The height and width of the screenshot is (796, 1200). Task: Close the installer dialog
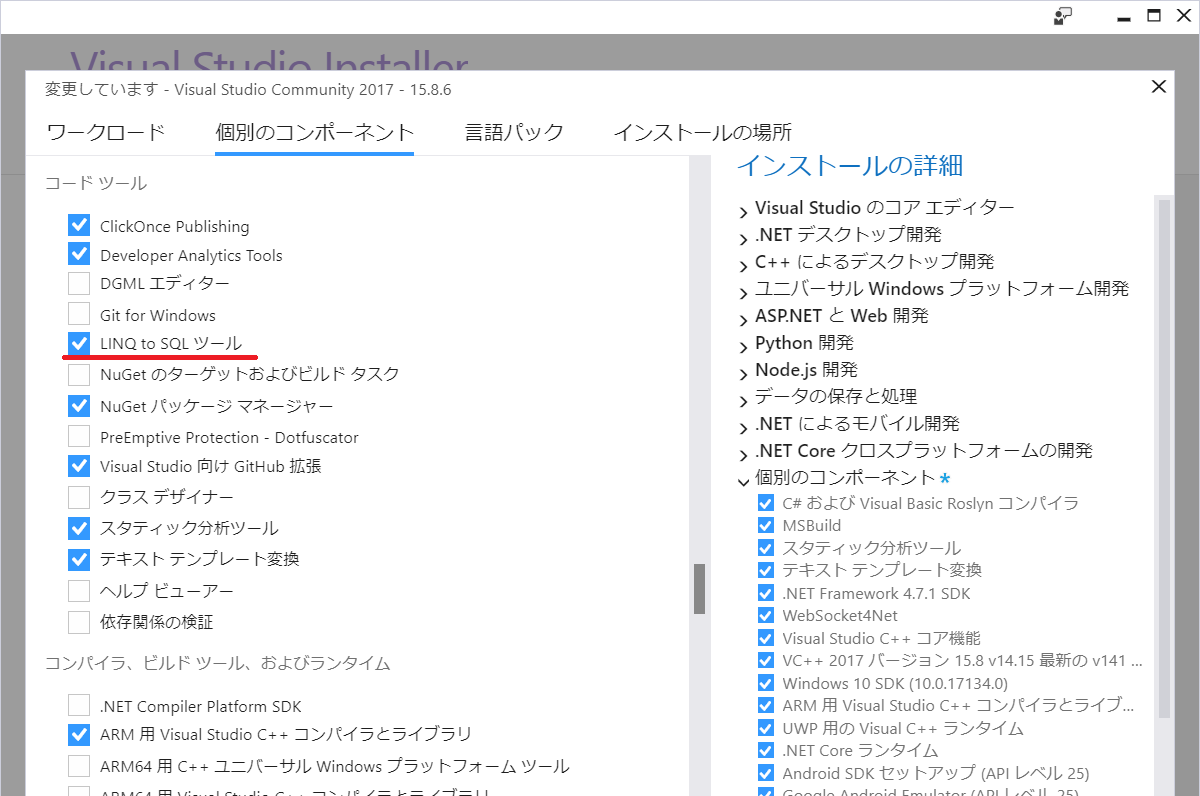point(1158,86)
